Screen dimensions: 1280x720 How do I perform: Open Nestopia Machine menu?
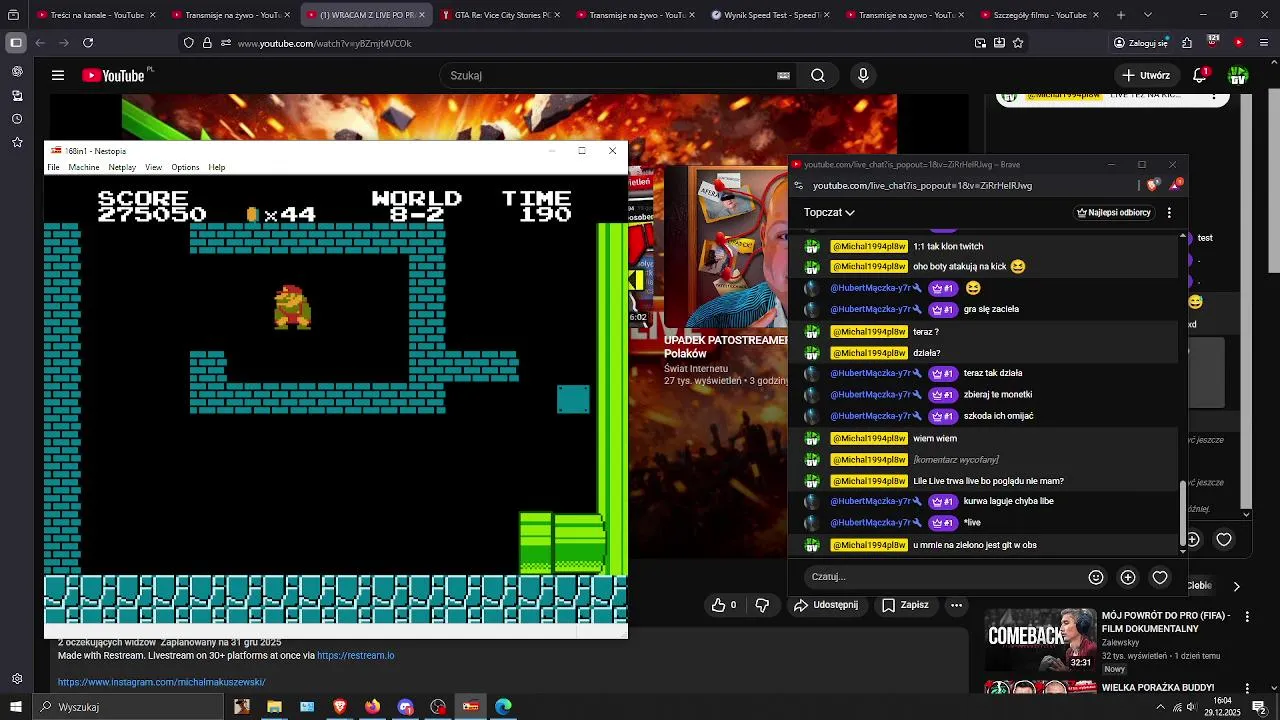[x=84, y=167]
